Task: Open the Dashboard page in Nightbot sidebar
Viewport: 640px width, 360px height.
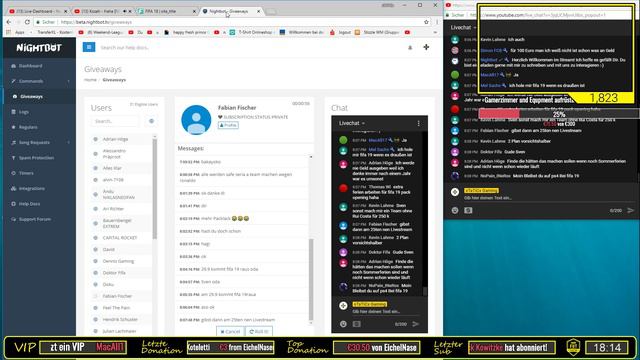Action: [31, 66]
